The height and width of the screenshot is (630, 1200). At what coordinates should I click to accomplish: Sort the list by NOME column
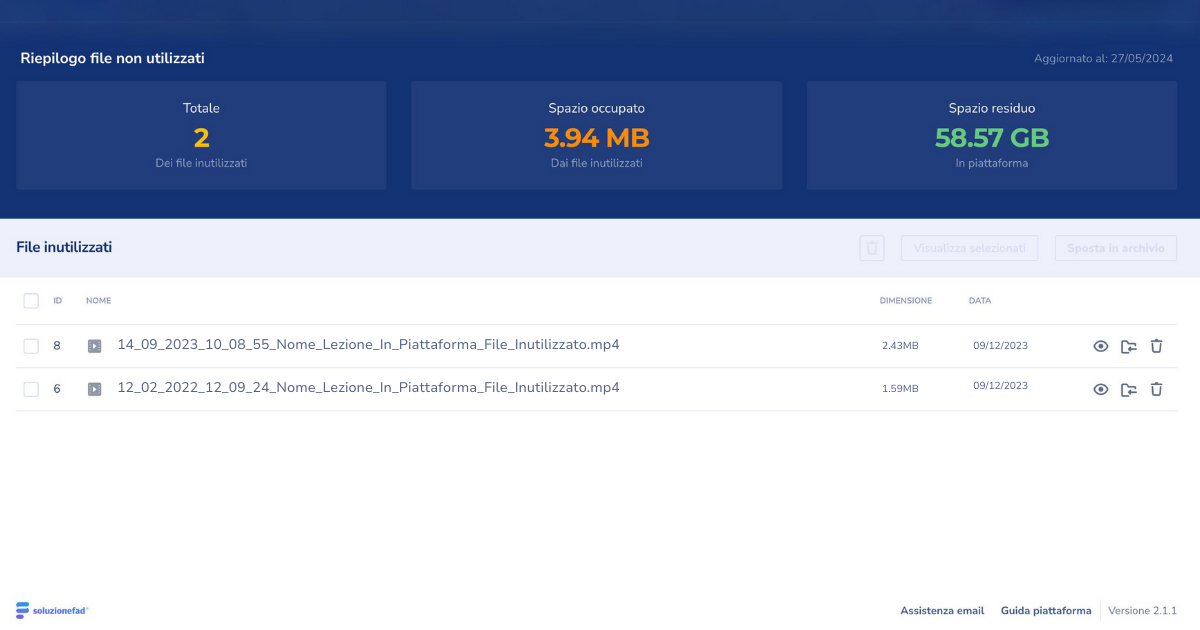coord(98,301)
